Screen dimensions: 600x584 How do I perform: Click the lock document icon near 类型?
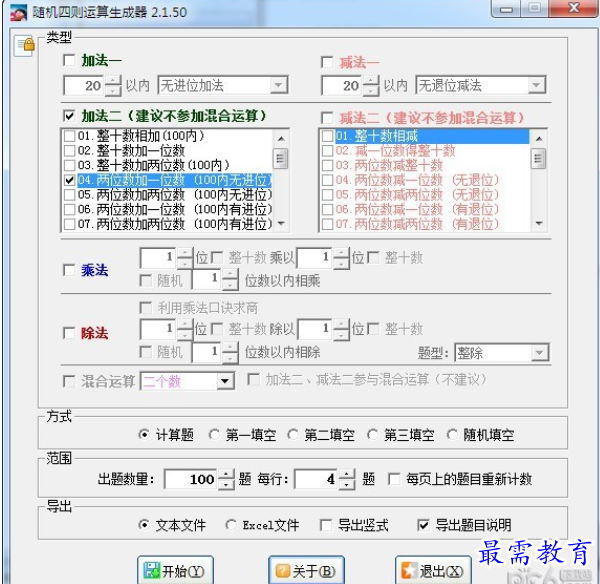pos(25,46)
